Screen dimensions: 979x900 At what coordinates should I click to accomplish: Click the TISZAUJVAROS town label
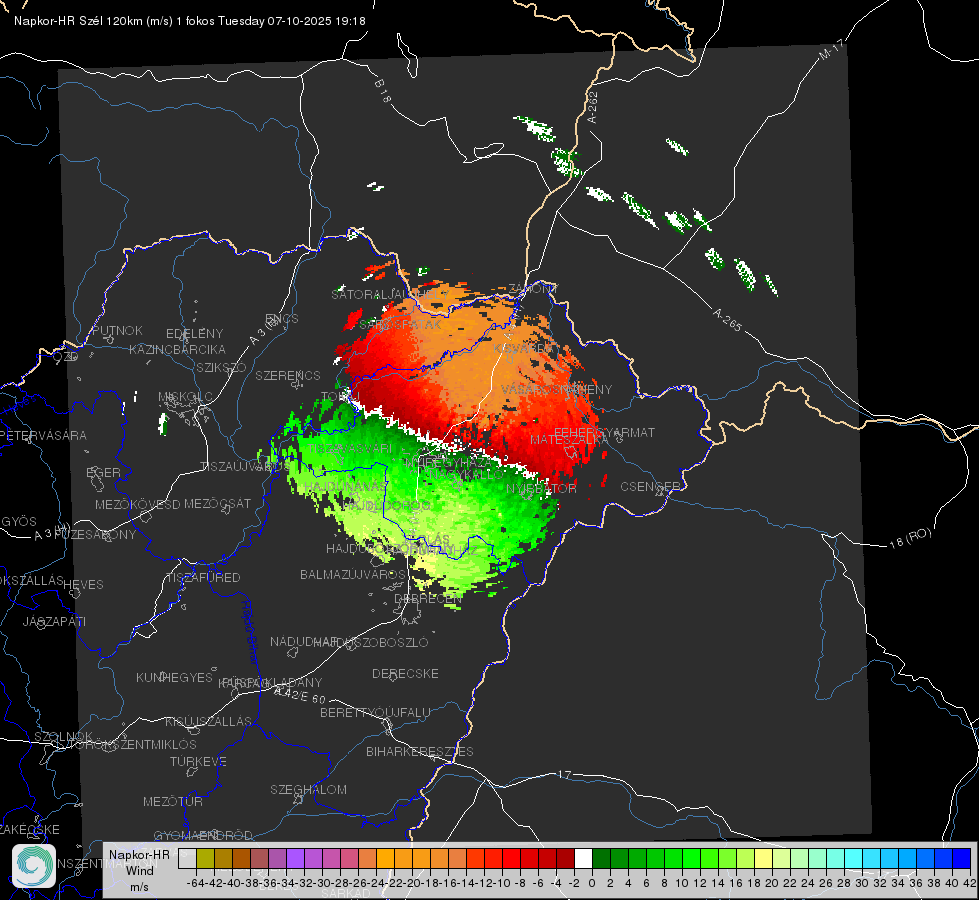coord(245,467)
